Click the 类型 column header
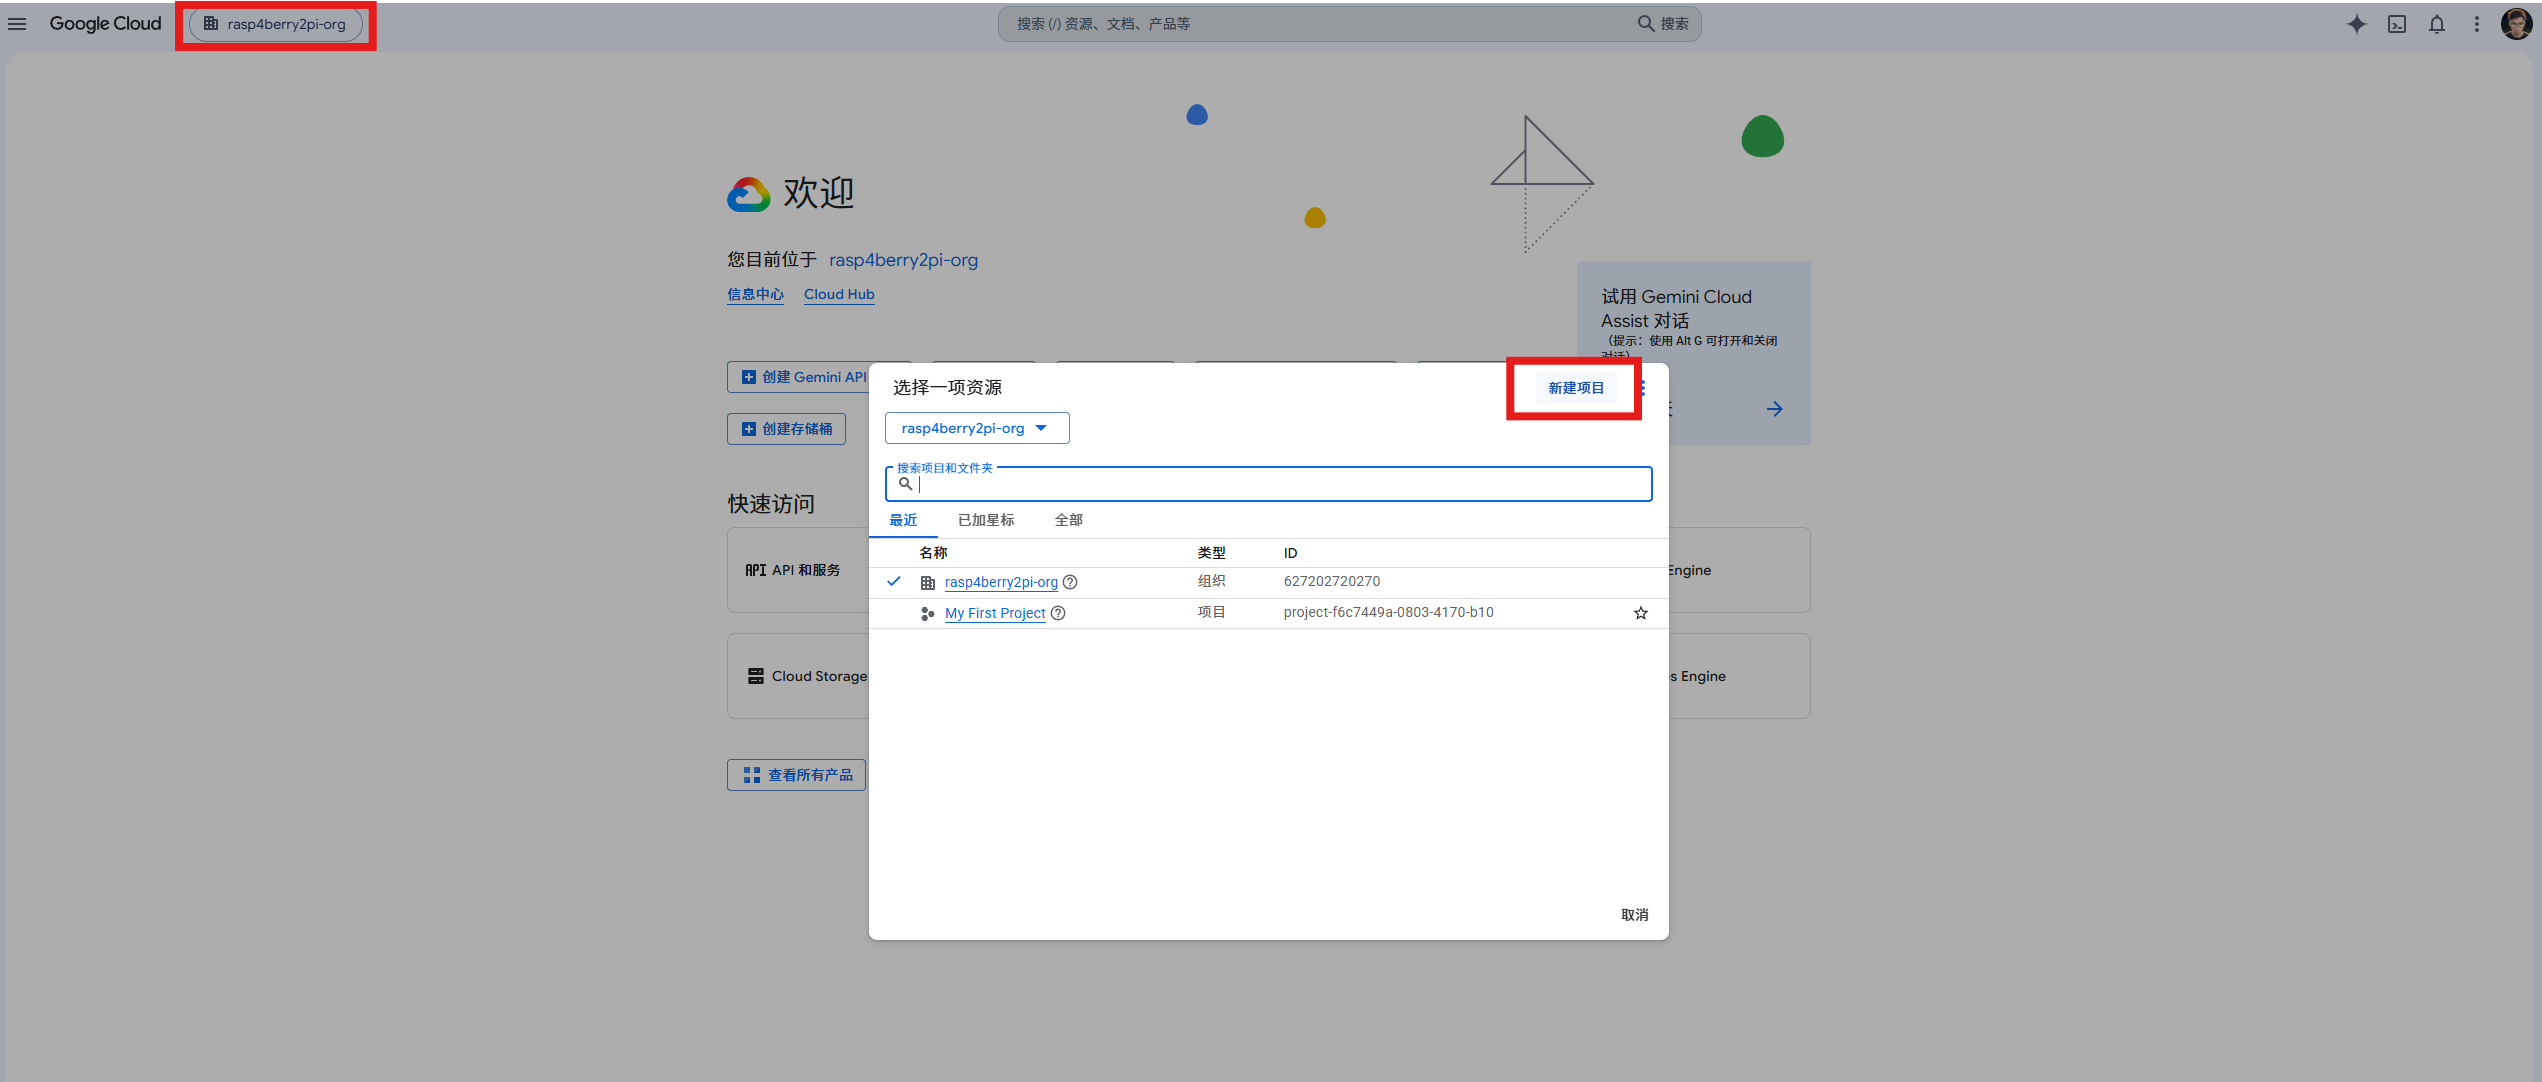 (1212, 553)
